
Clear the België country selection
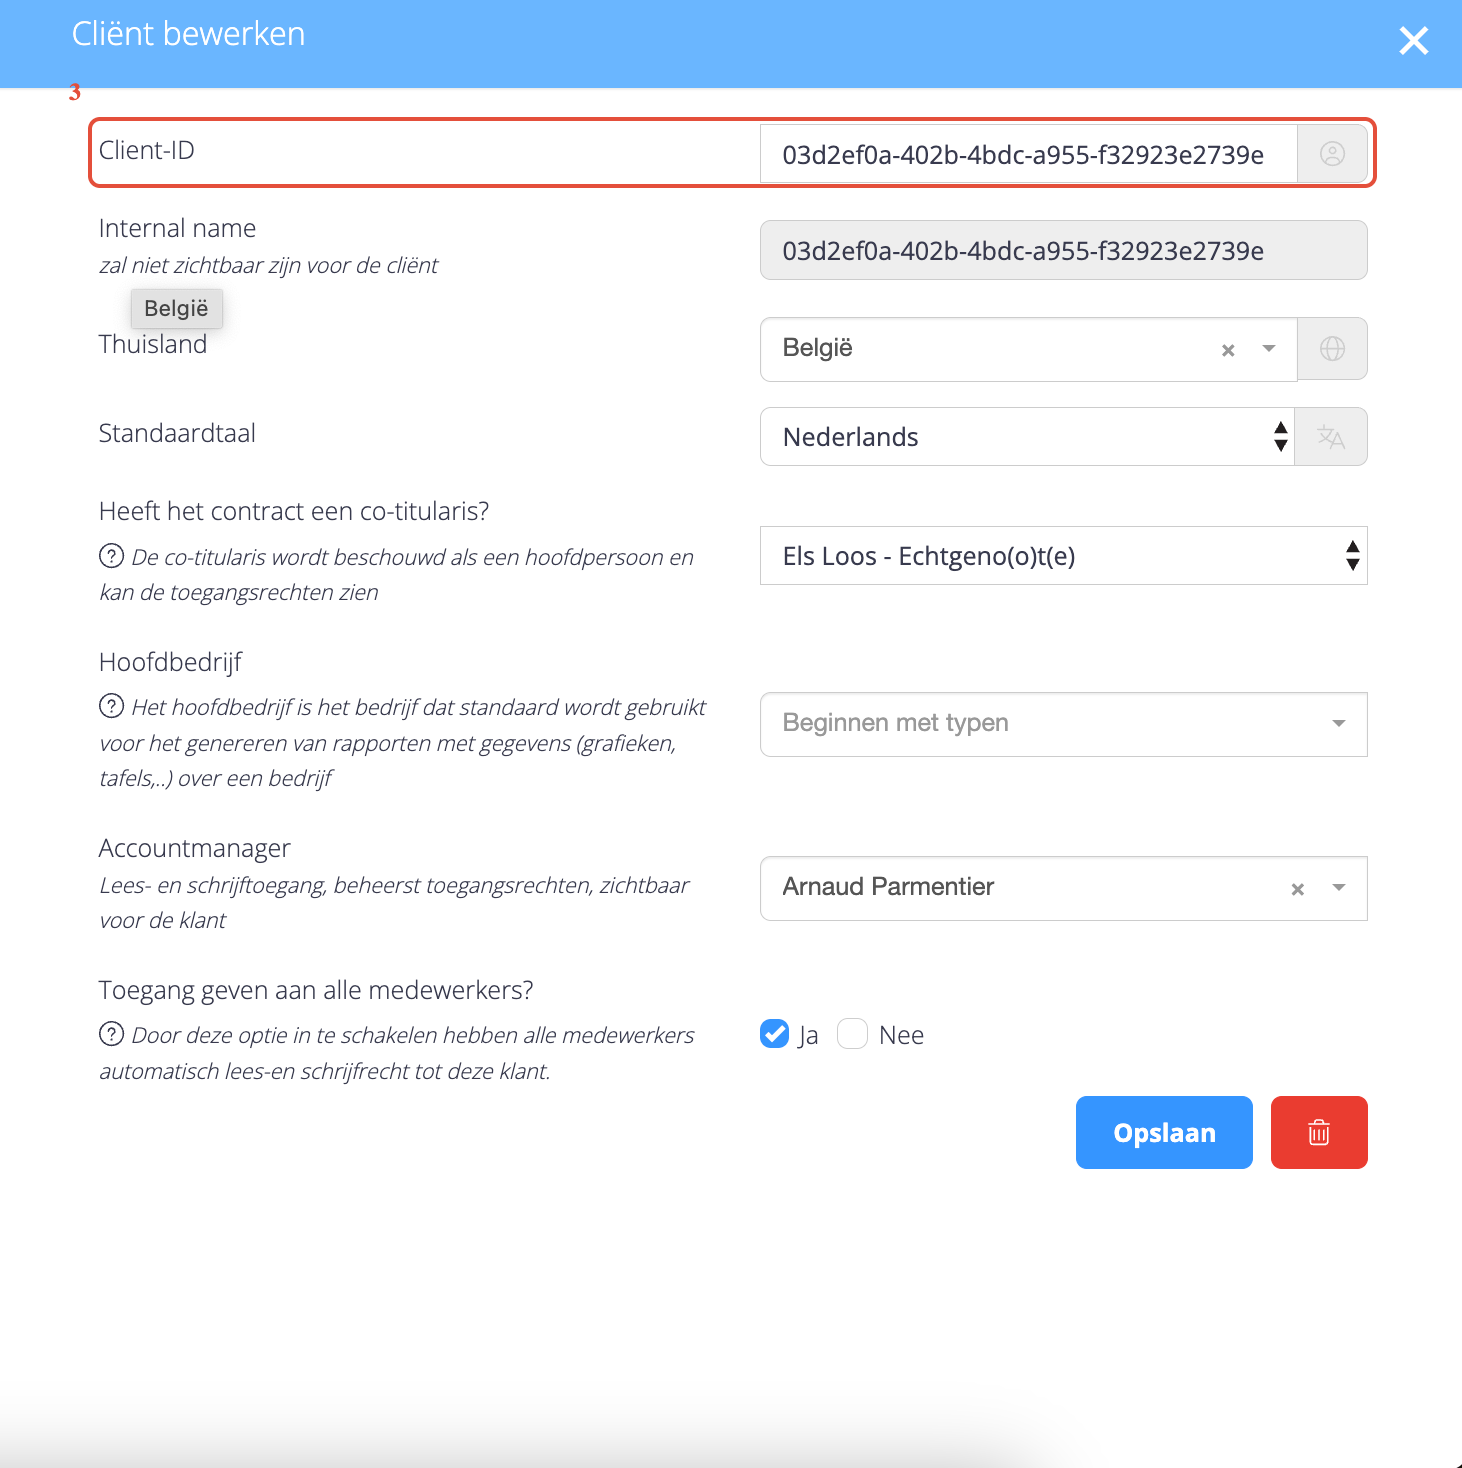[1228, 350]
